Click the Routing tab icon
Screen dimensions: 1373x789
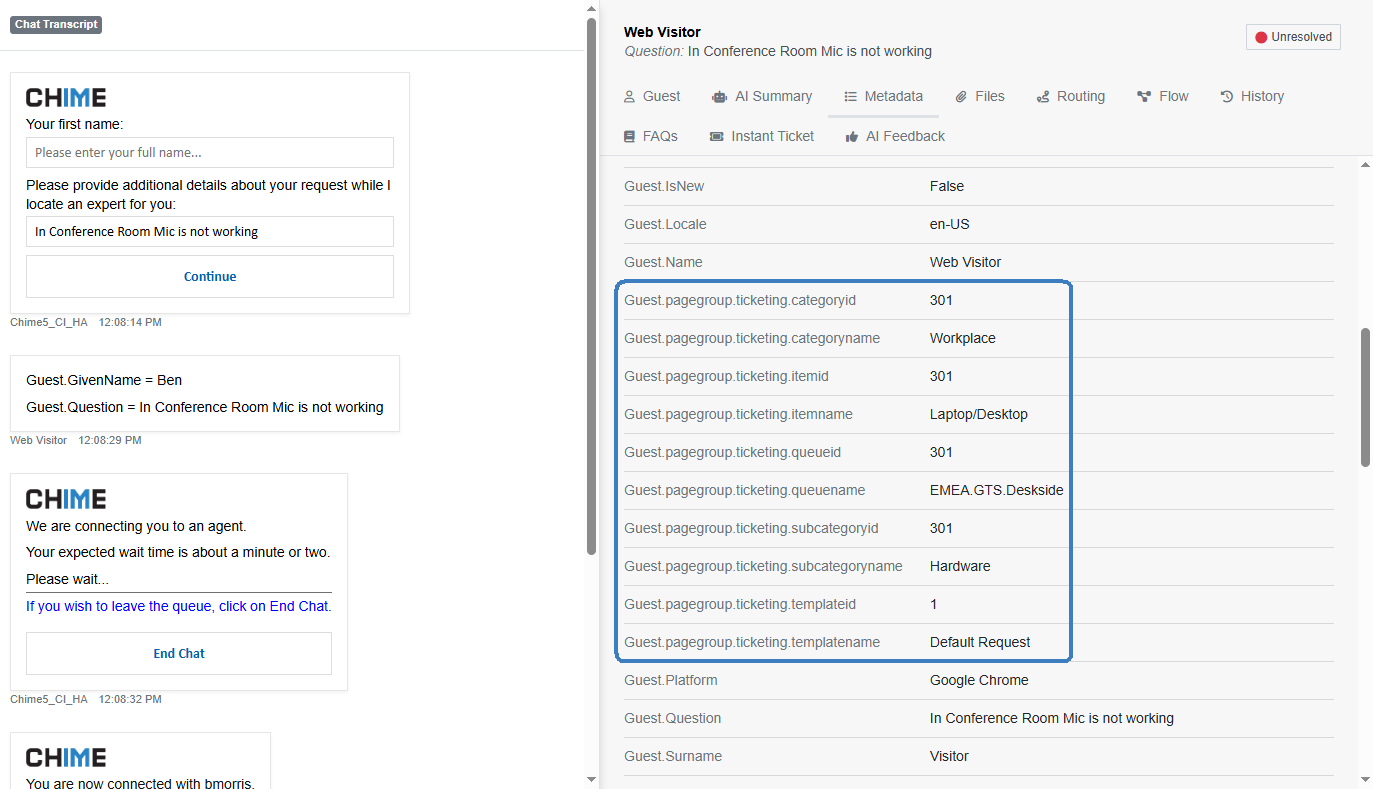(1043, 97)
